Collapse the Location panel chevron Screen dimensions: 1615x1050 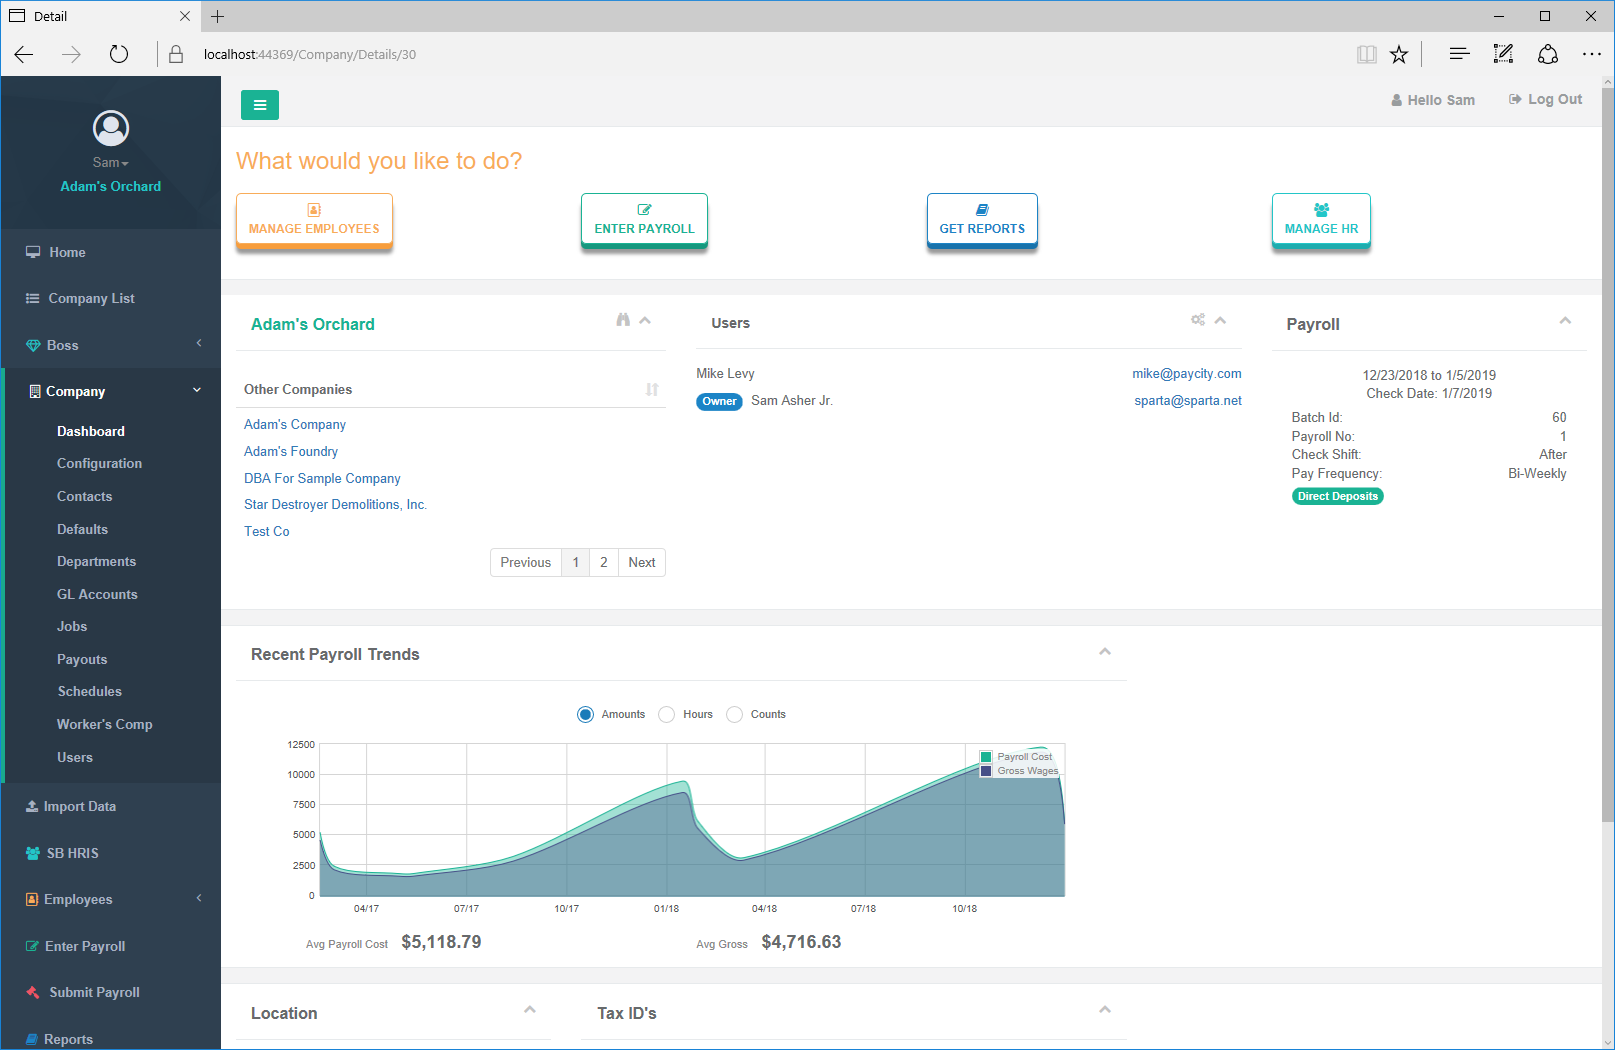pyautogui.click(x=530, y=1009)
